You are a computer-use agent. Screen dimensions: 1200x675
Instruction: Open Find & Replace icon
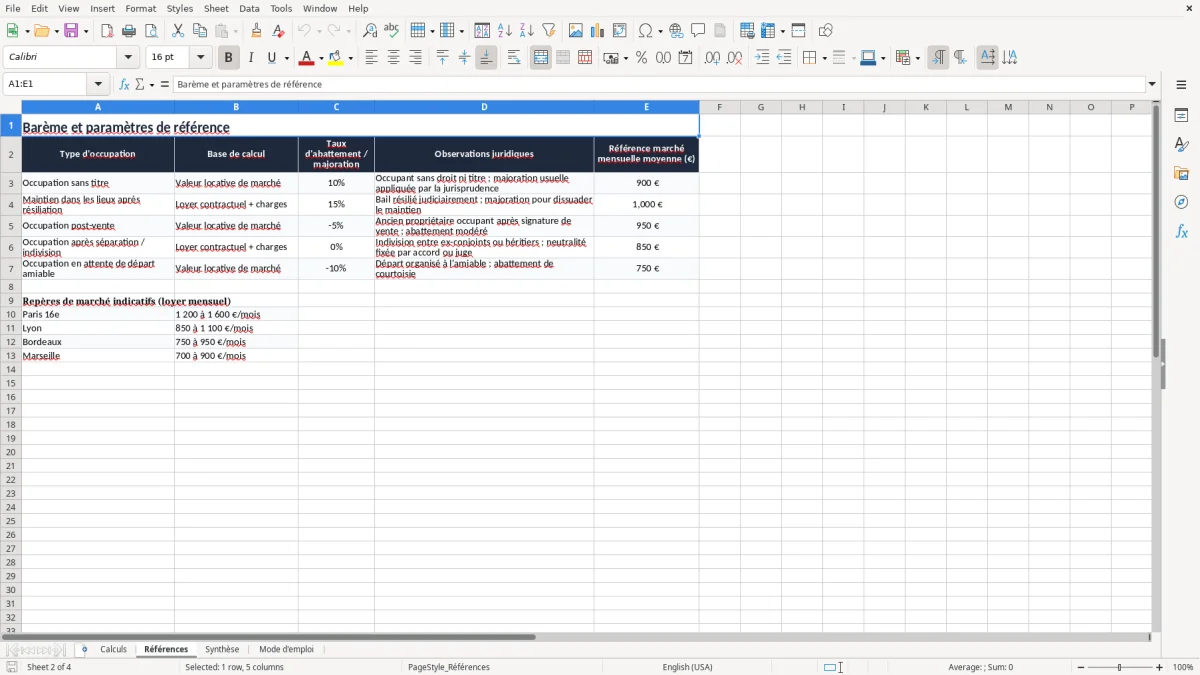click(370, 31)
